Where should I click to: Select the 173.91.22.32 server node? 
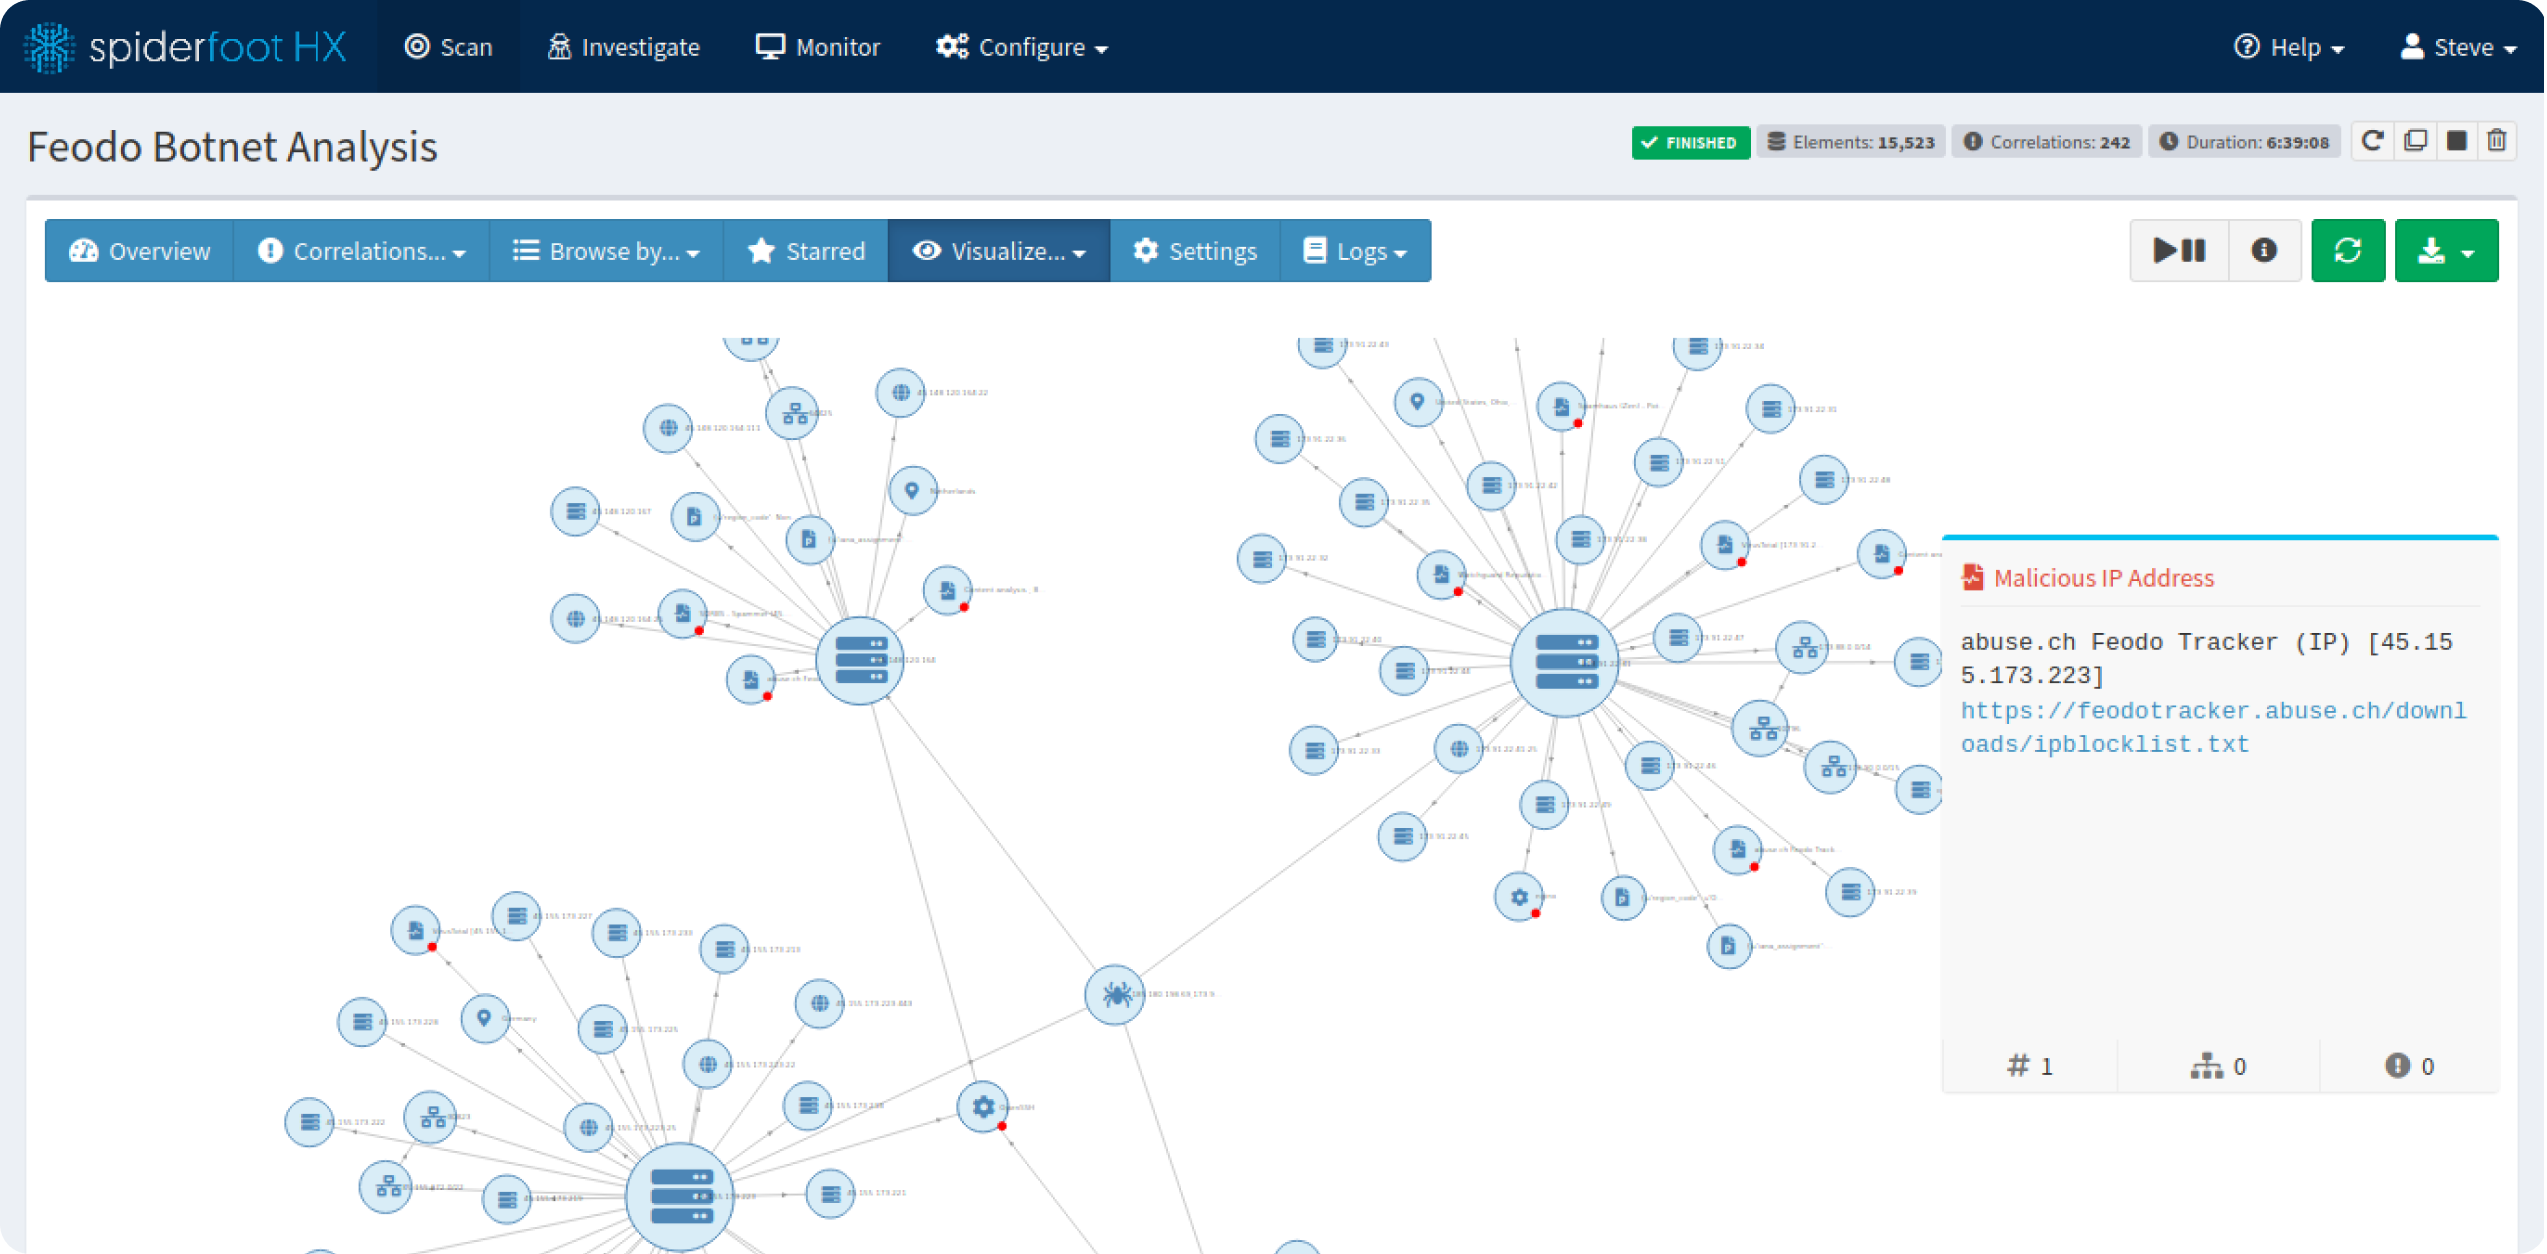tap(1262, 558)
